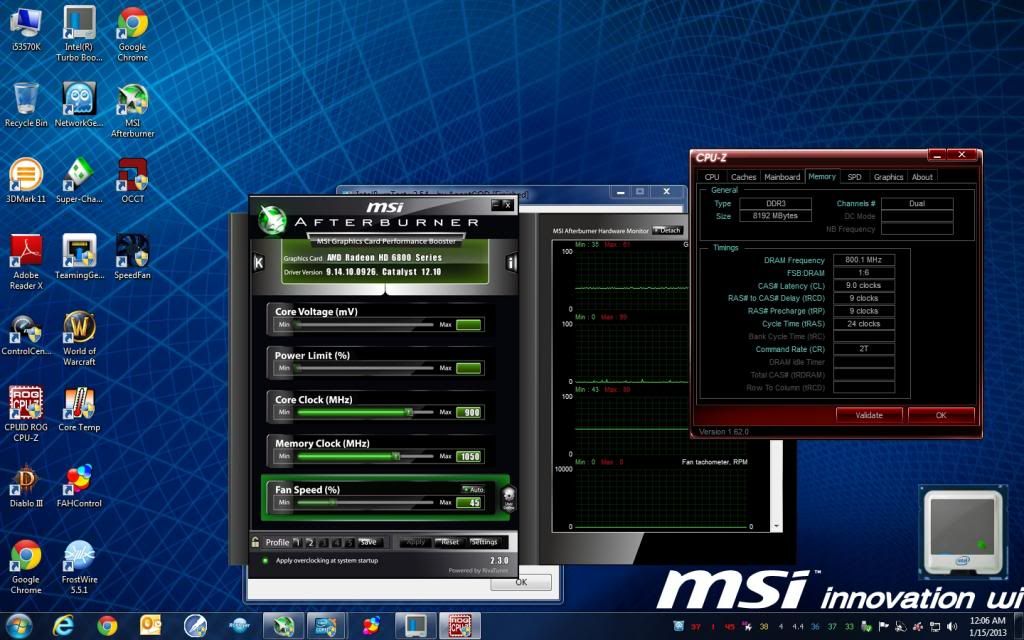The image size is (1024, 640).
Task: Open CPUID ROG CPU-Z desktop icon
Action: pos(25,414)
